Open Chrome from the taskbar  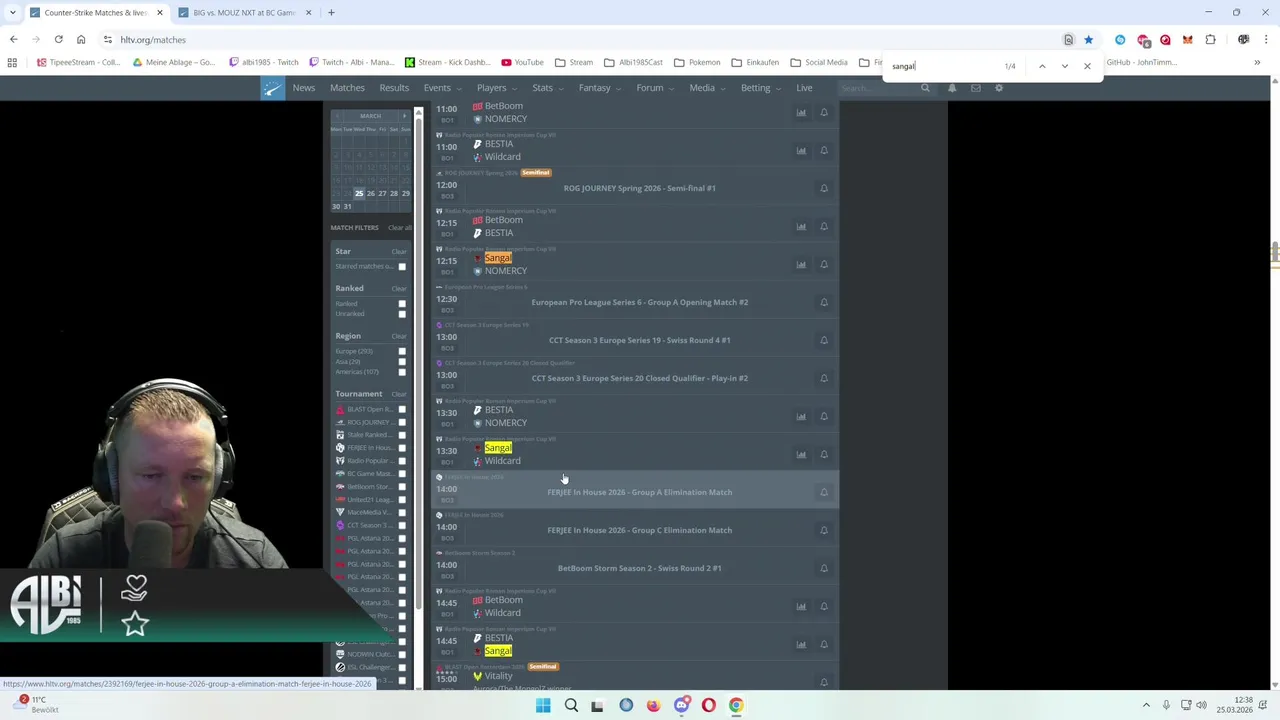coord(736,705)
